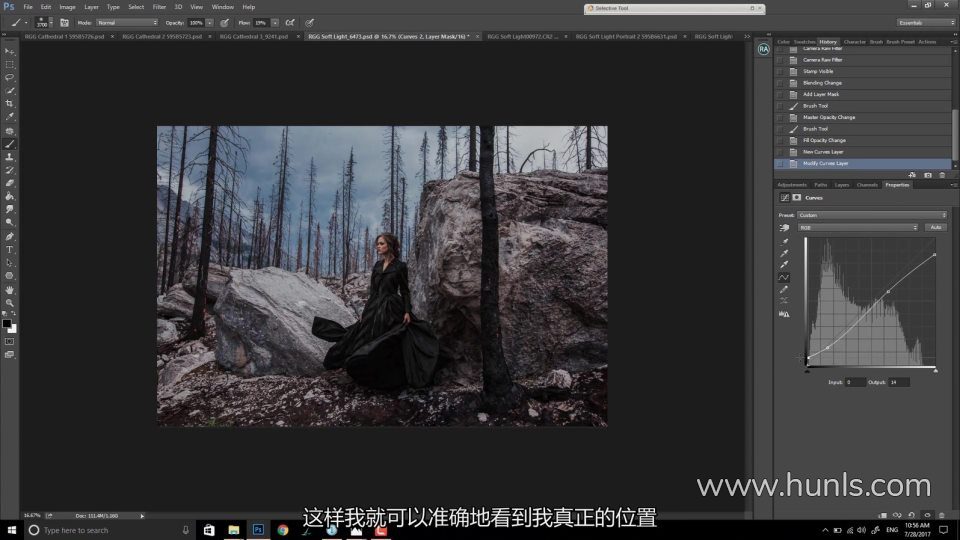Set history brush source at Modify Curves Layer

pos(780,163)
